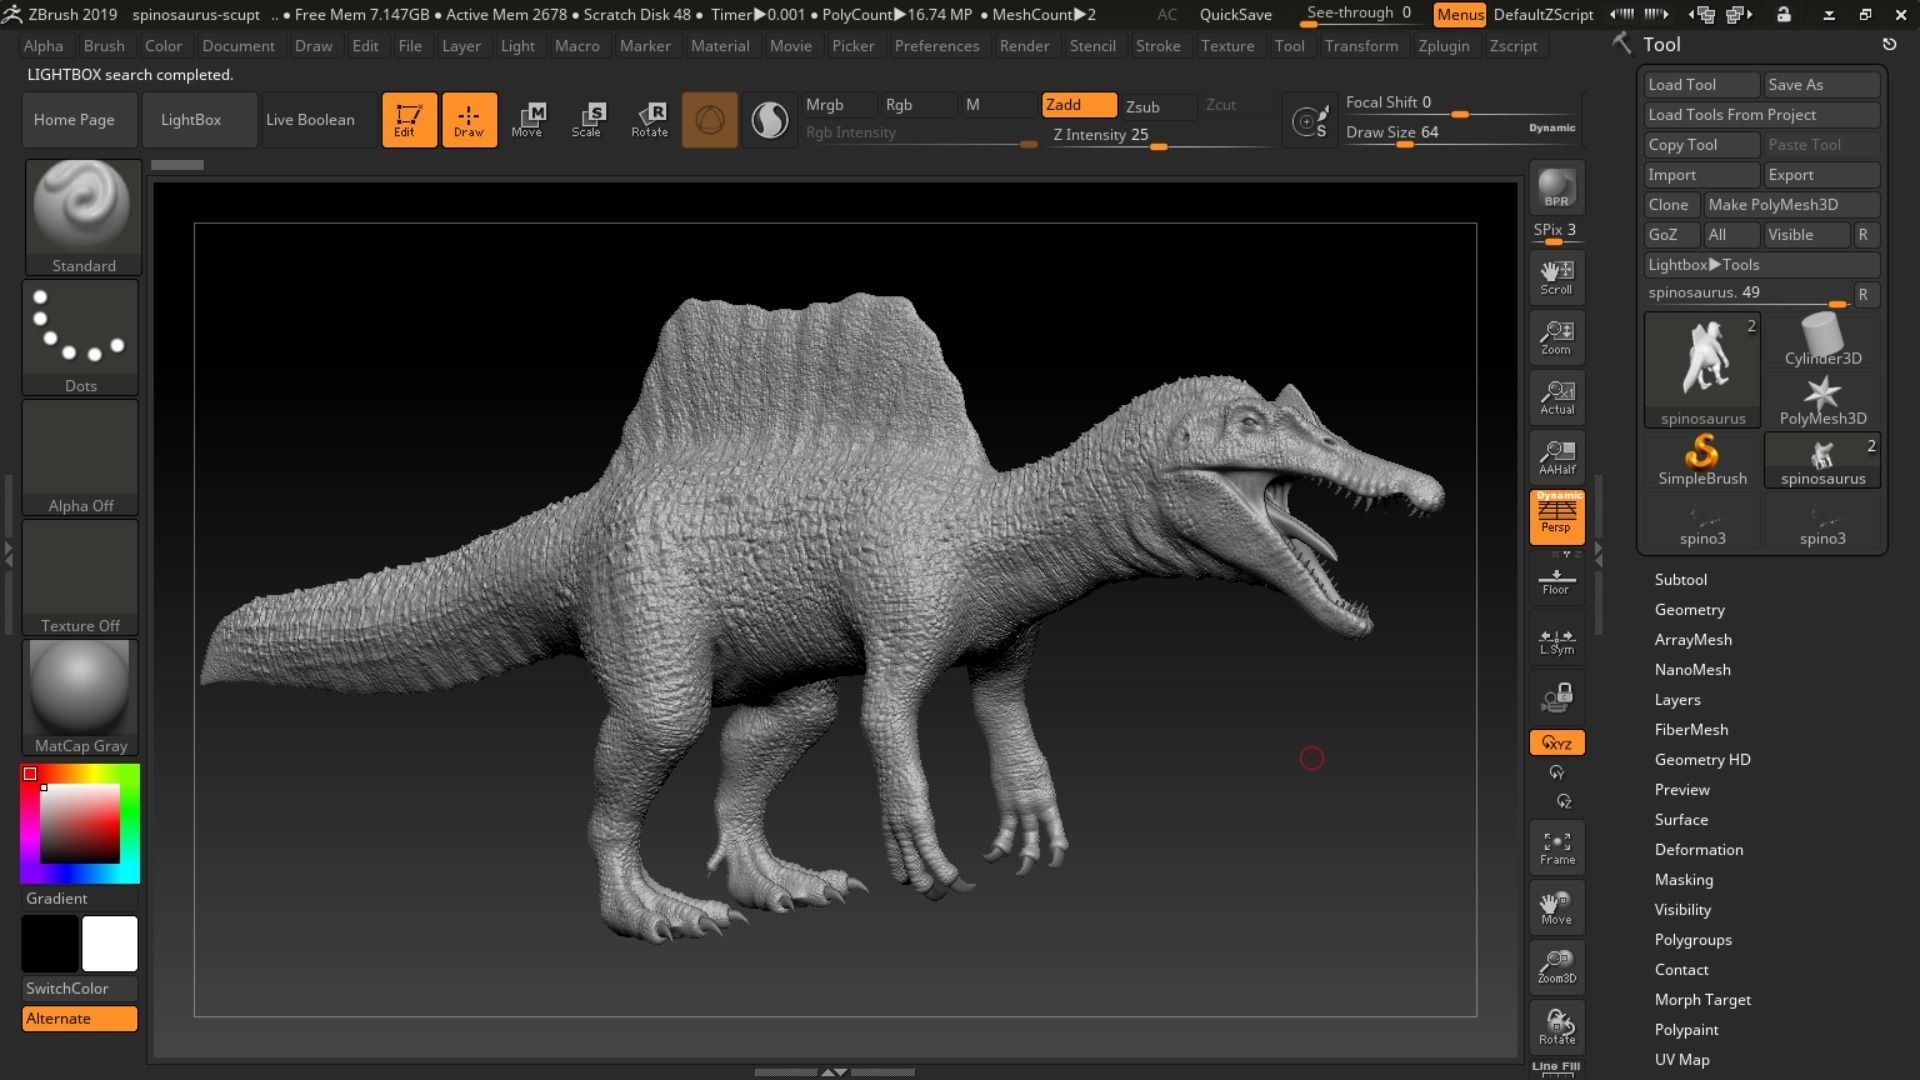This screenshot has height=1080, width=1920.
Task: Click the Actual size icon
Action: 1557,397
